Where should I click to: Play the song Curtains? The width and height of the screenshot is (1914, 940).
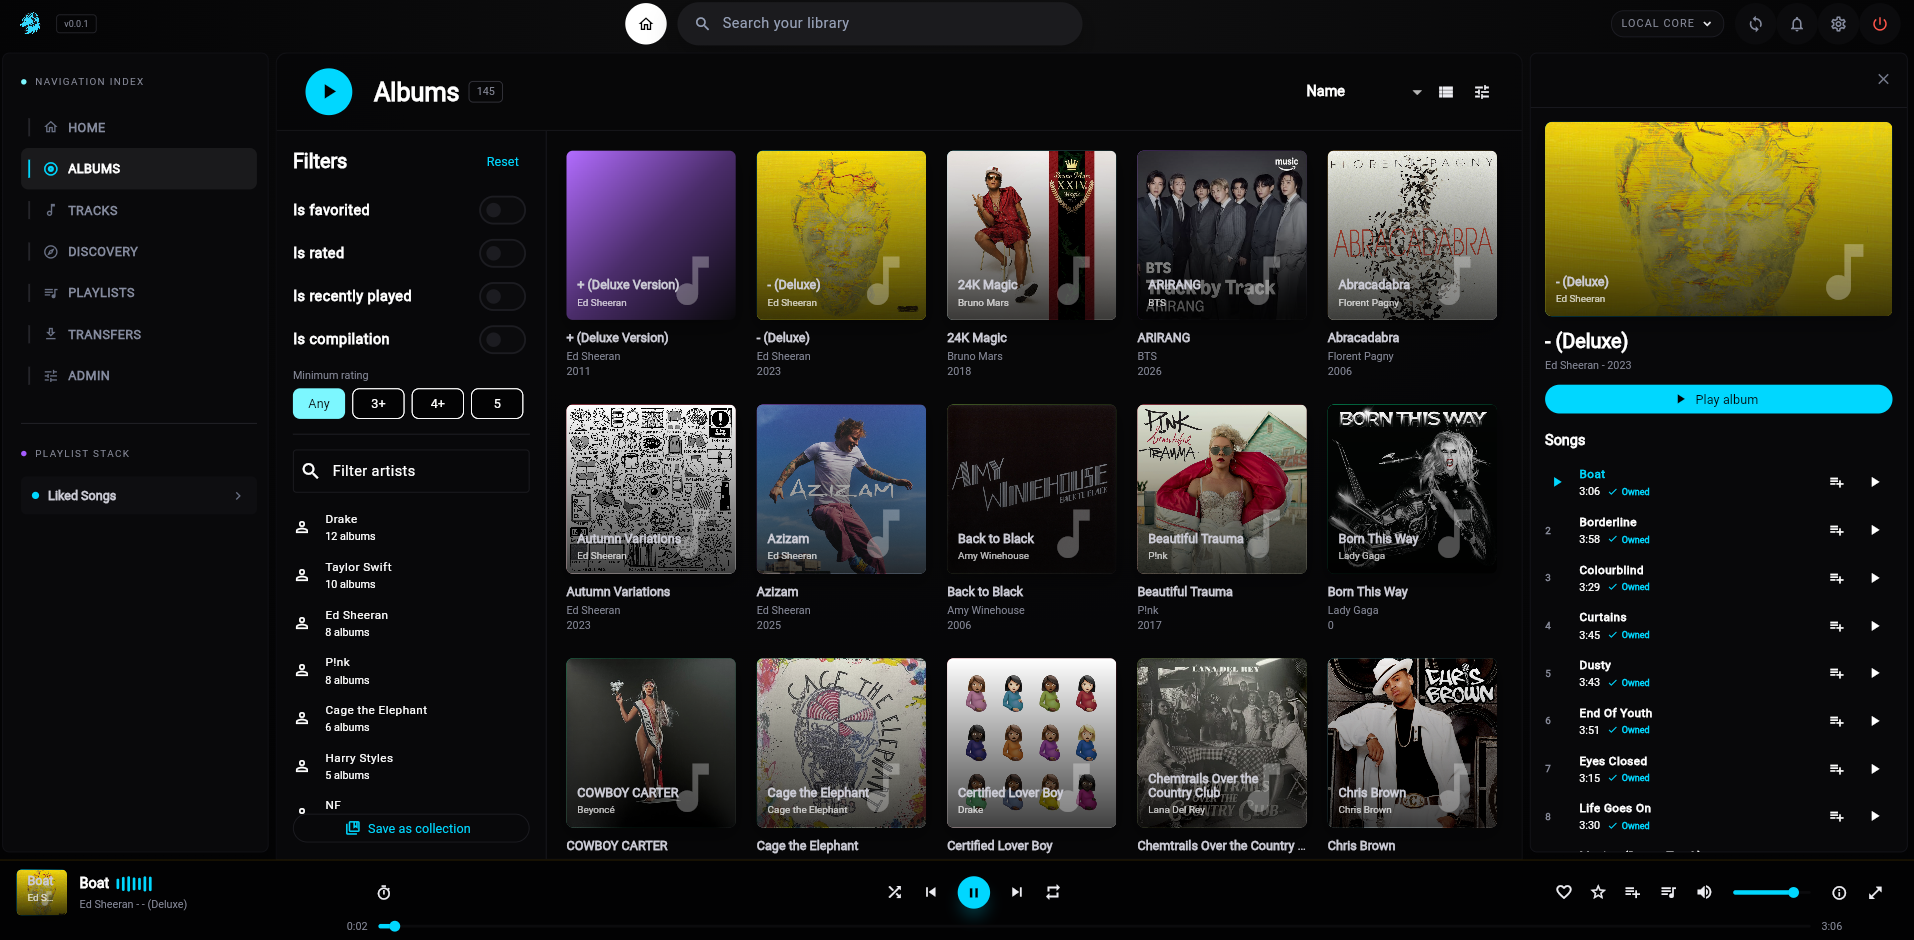point(1875,626)
